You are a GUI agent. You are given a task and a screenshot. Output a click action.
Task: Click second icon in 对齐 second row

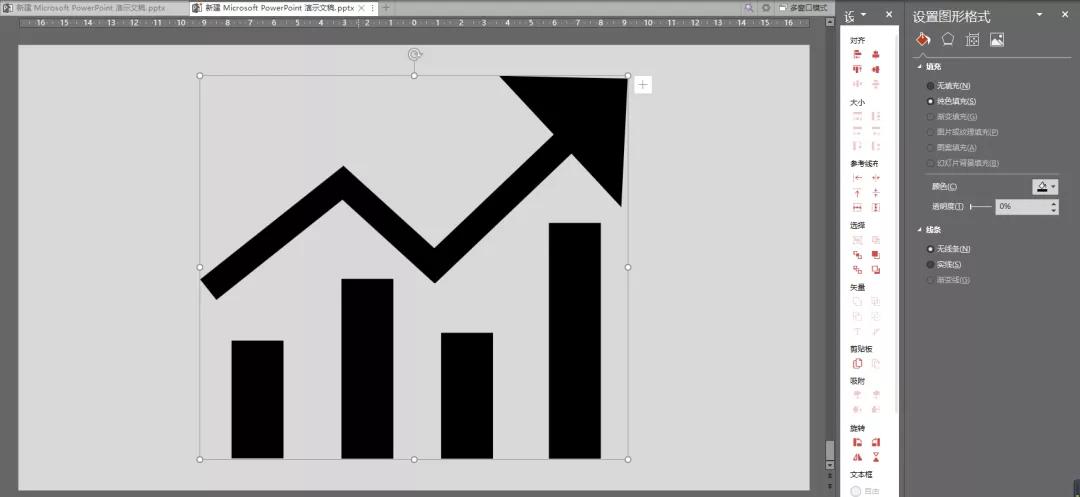click(875, 70)
